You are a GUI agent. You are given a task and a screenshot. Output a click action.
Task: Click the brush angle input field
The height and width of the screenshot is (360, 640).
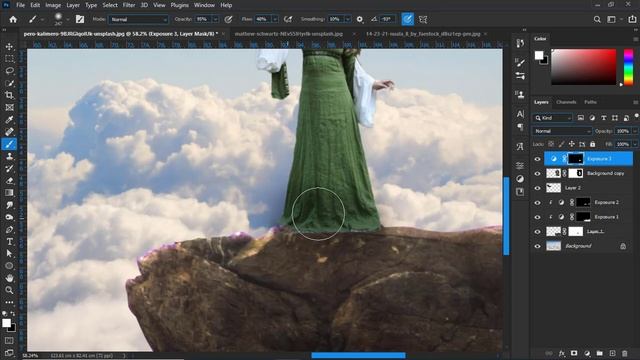[x=387, y=19]
